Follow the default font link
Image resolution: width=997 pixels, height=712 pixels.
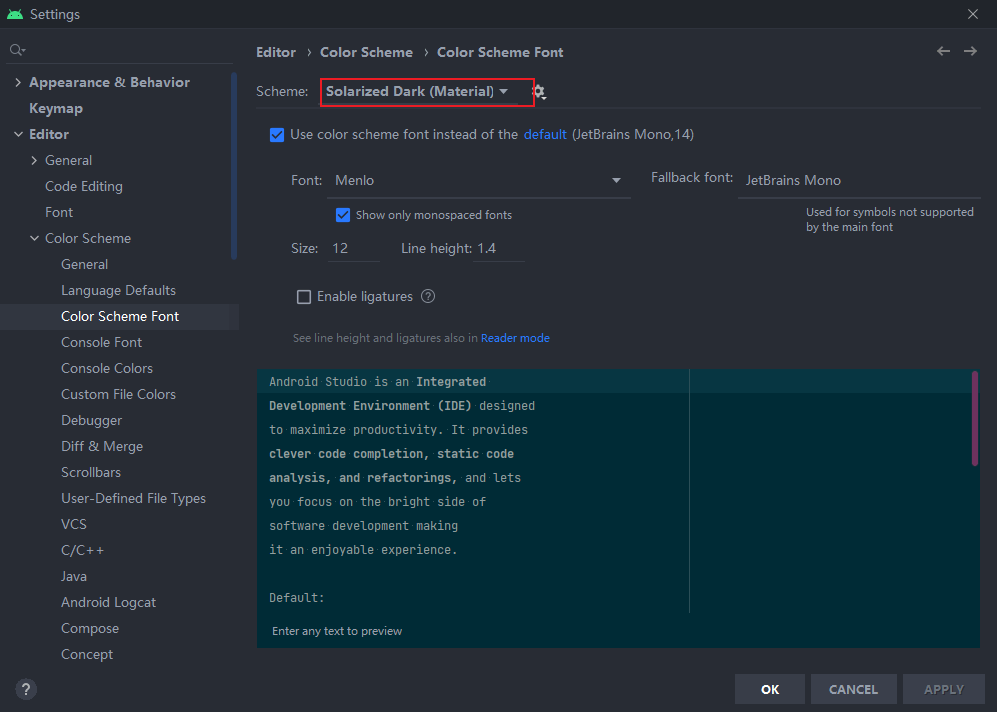545,135
